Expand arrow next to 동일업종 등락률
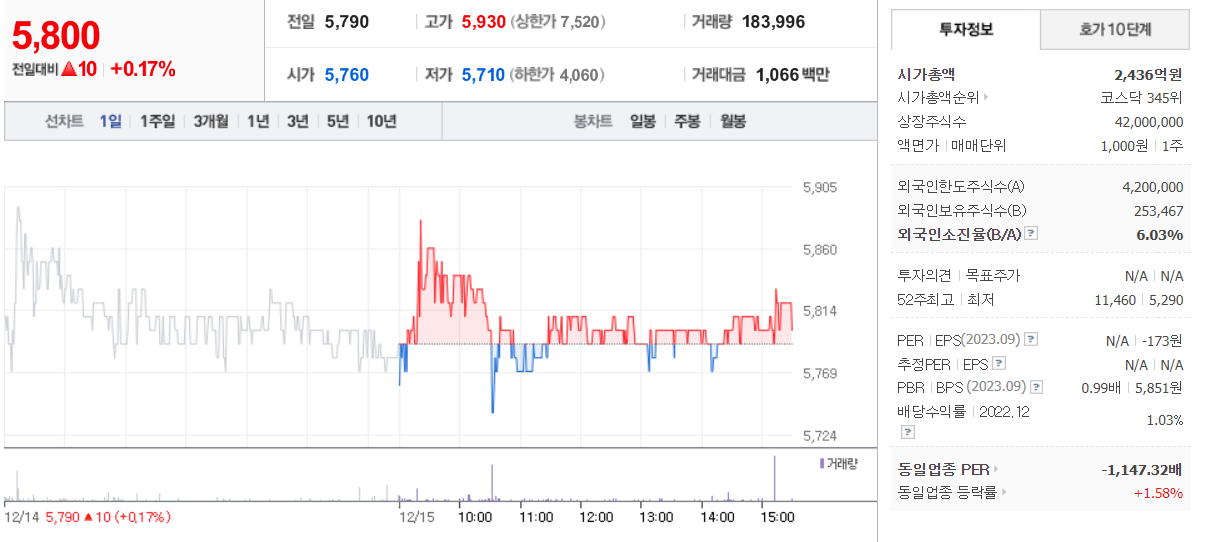This screenshot has width=1210, height=542. (1004, 492)
